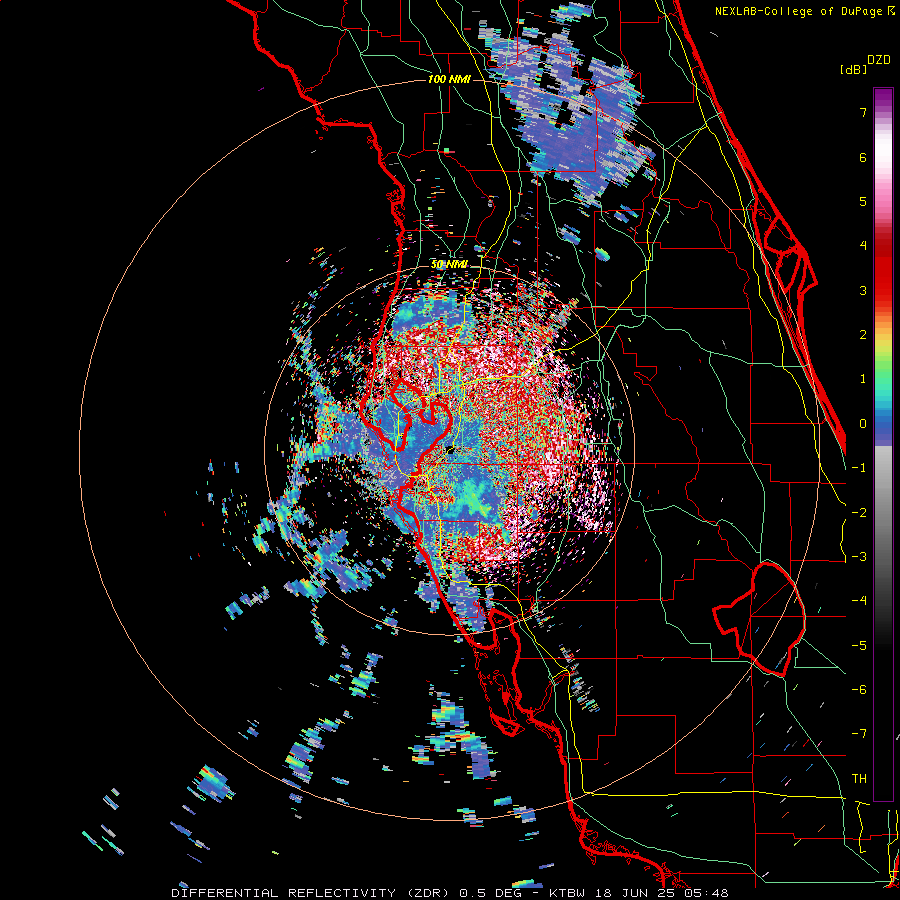Click the Lake Okeechobee outline
This screenshot has height=900, width=900.
click(x=759, y=619)
